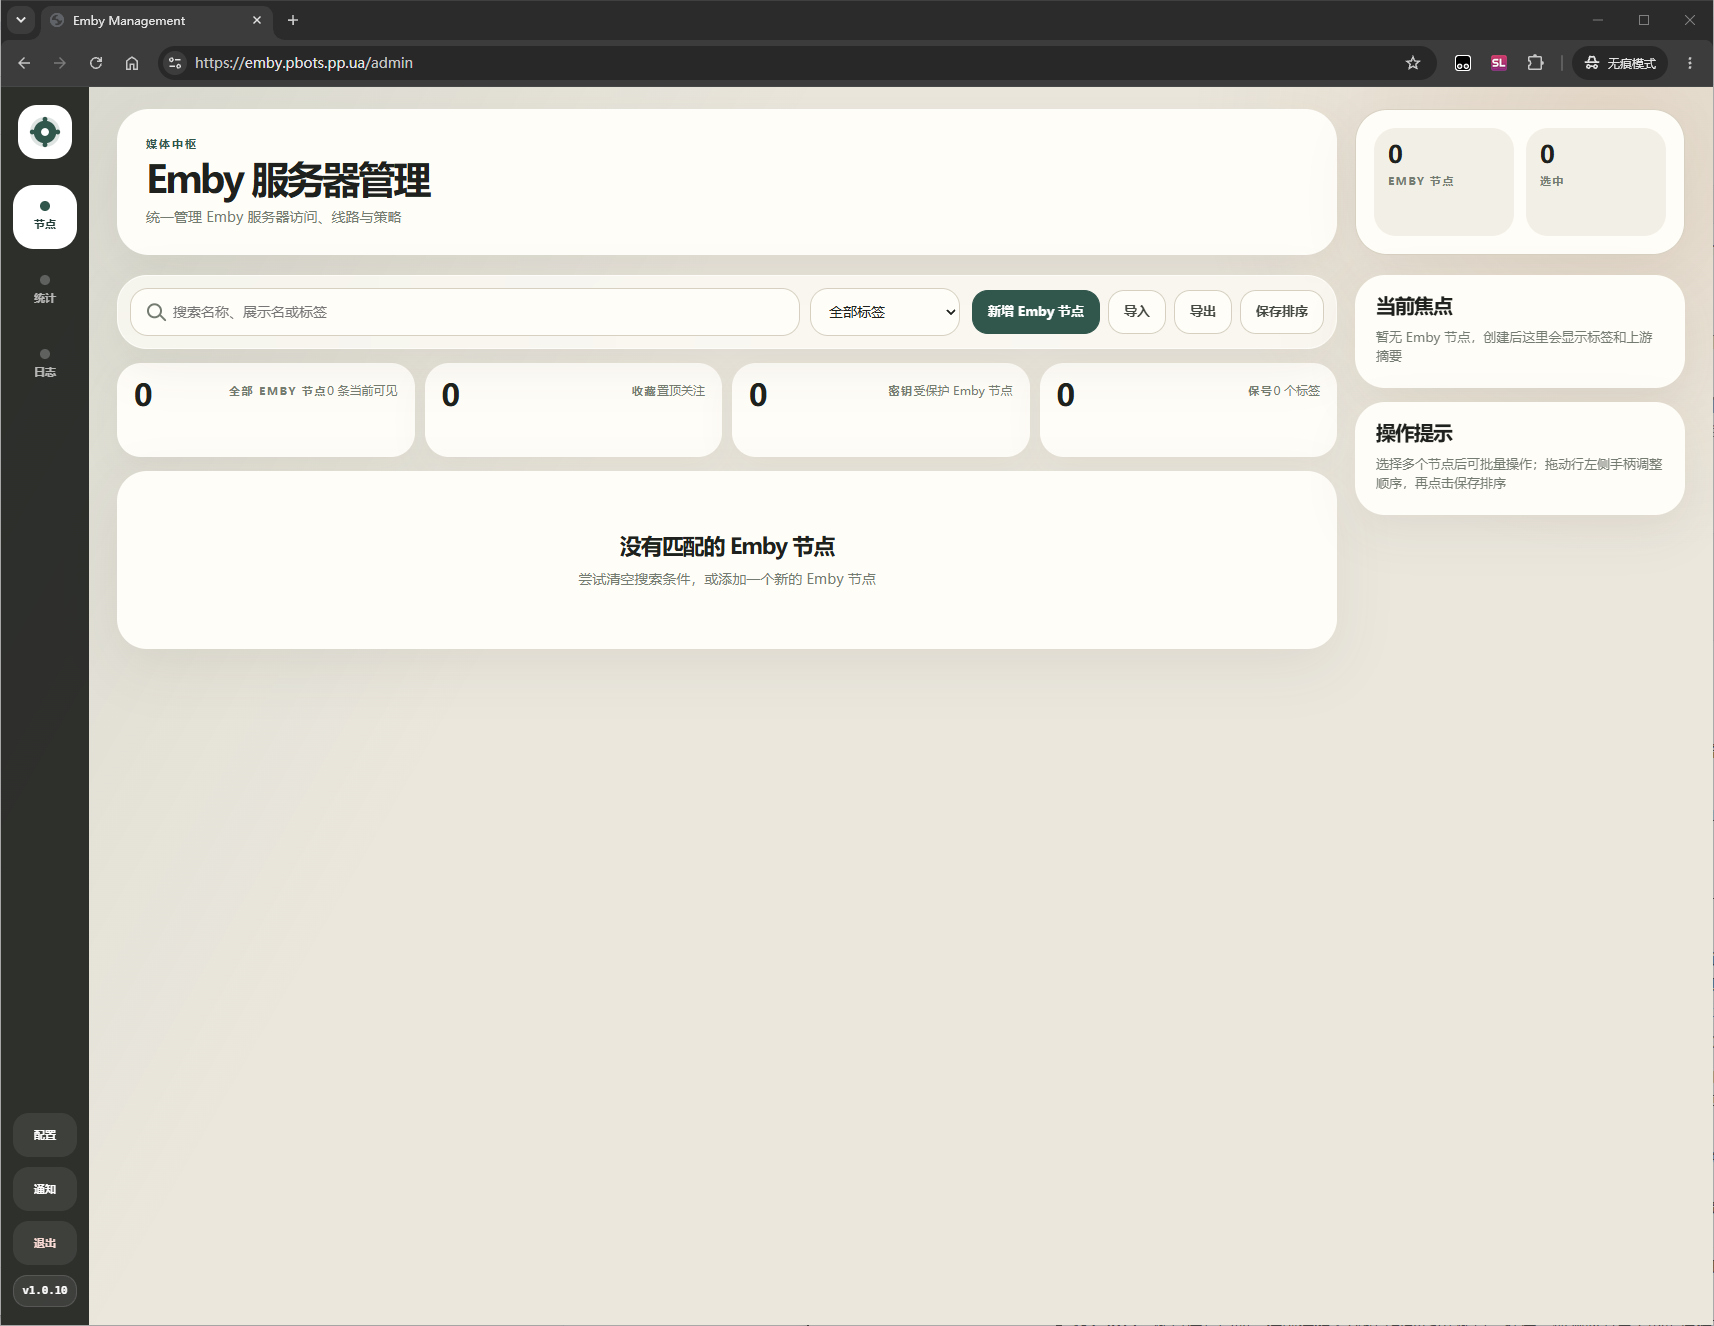Click the 密钥受保护 Emby 节点 card
The width and height of the screenshot is (1714, 1326).
881,410
